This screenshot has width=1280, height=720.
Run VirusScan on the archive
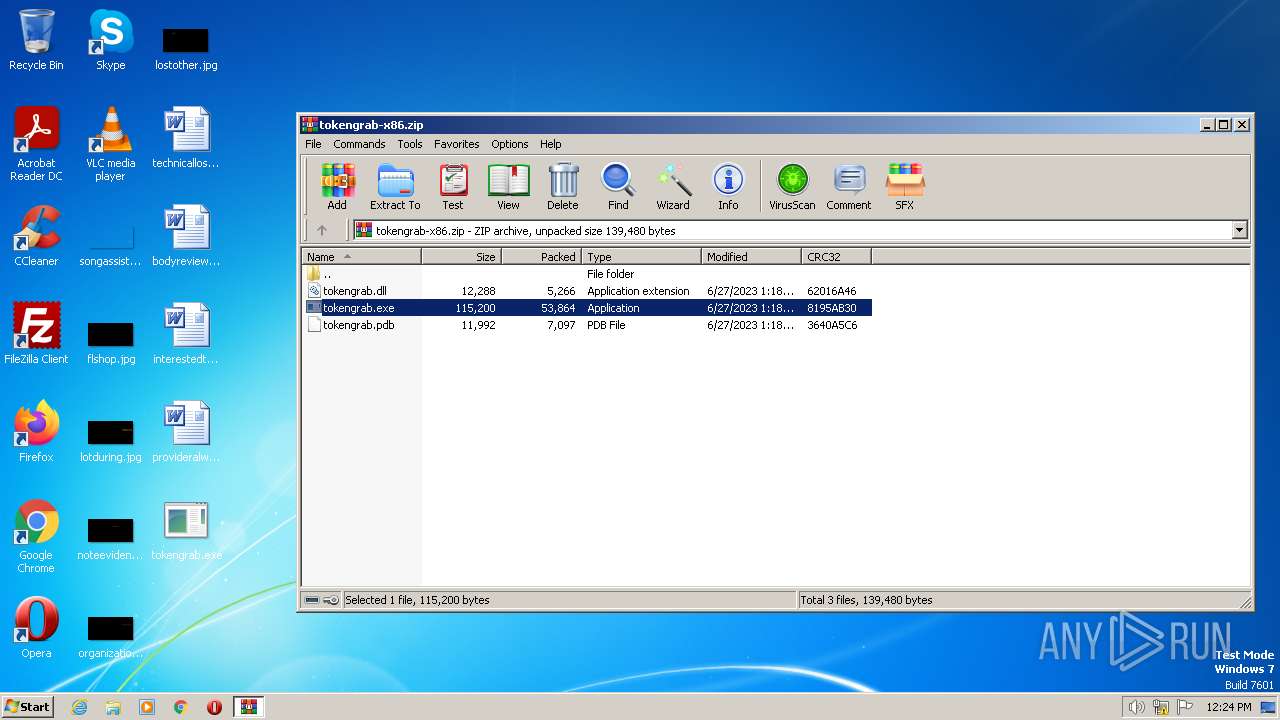tap(792, 187)
